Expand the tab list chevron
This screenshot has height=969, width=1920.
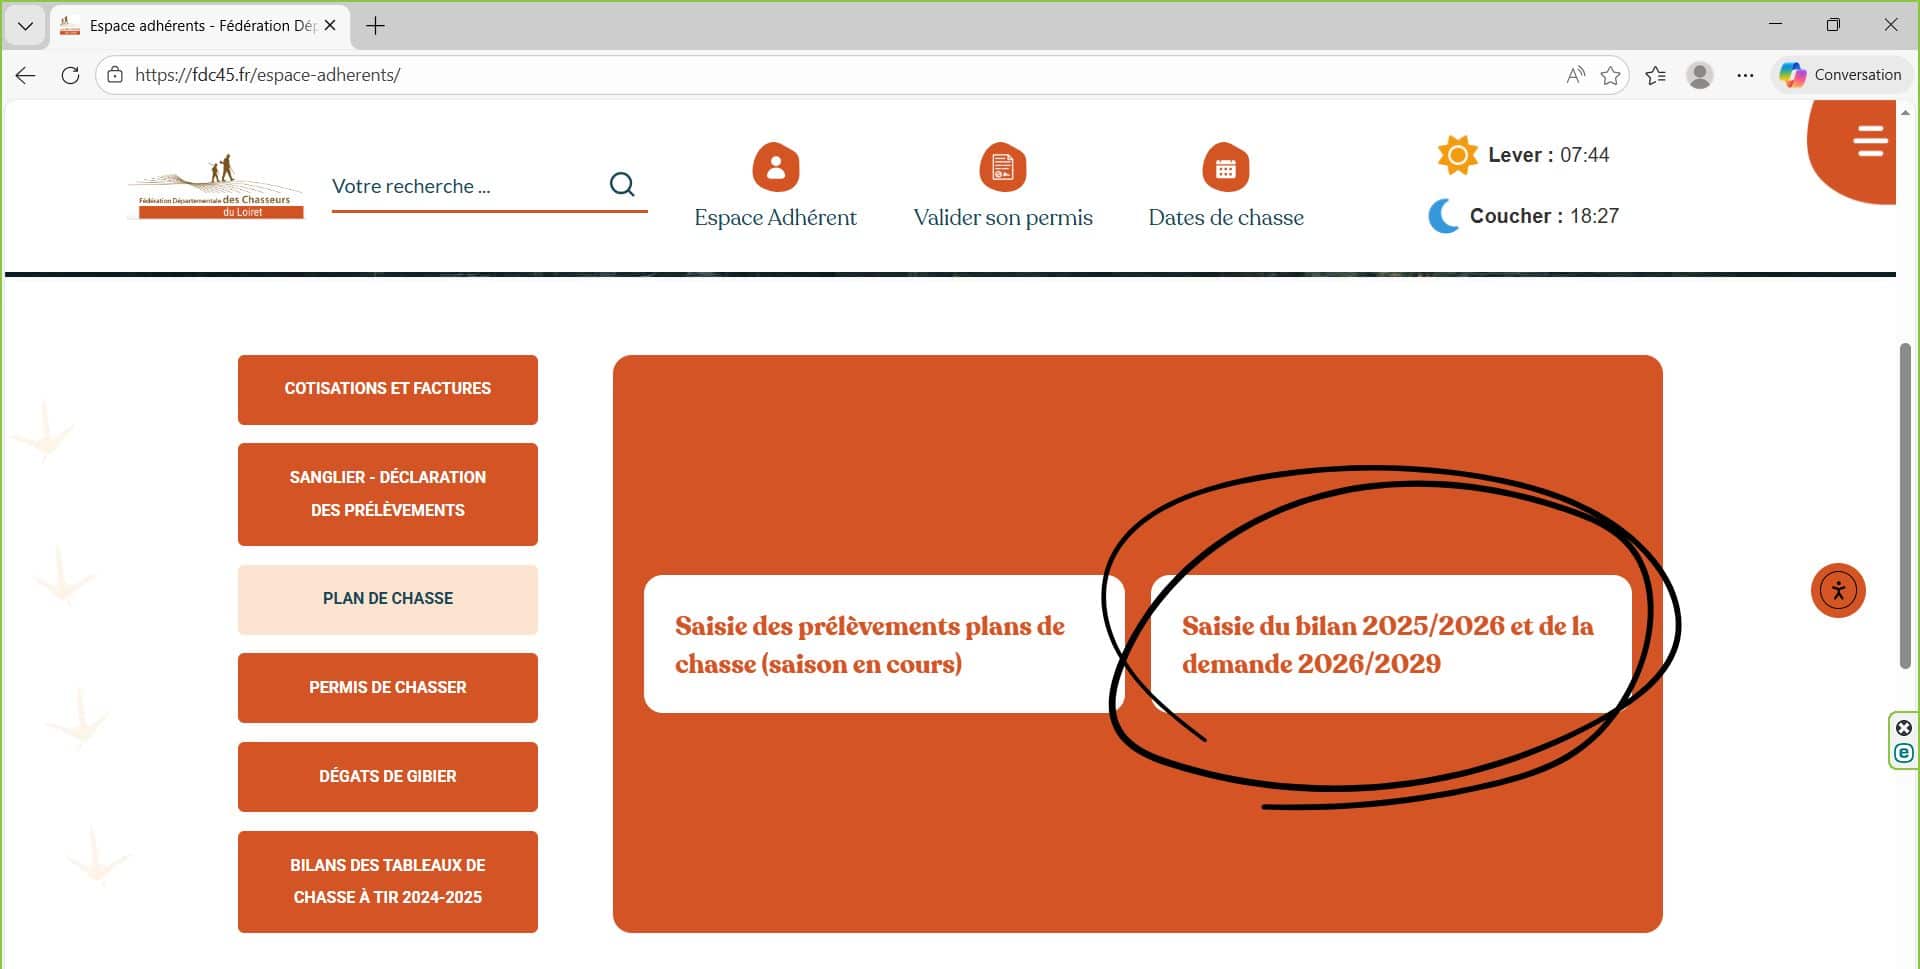pos(25,26)
